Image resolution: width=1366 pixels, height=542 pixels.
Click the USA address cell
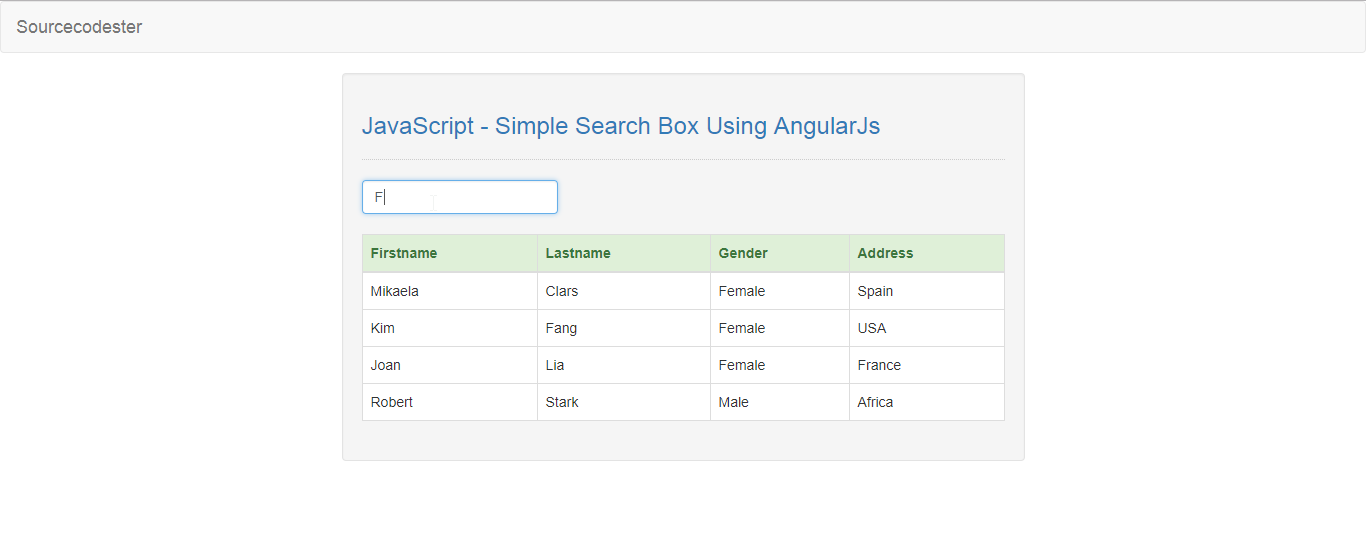tap(927, 328)
